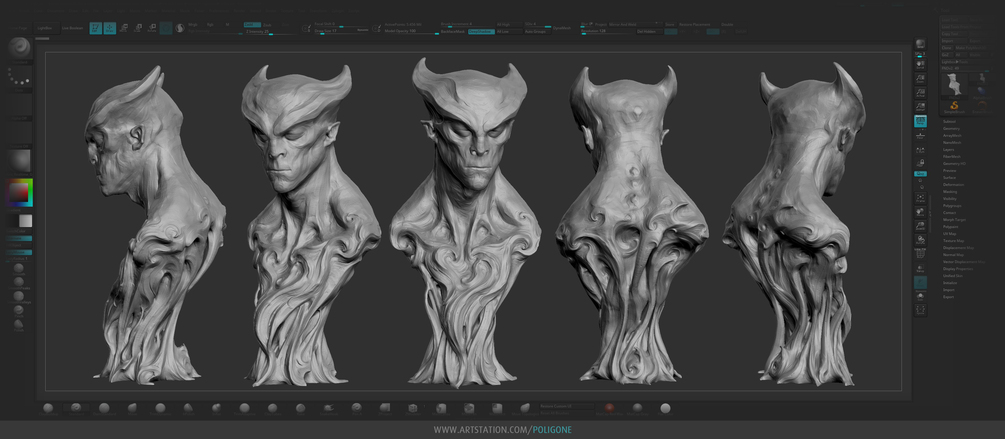Toggle the Zadd button
This screenshot has width=1005, height=439.
(252, 25)
